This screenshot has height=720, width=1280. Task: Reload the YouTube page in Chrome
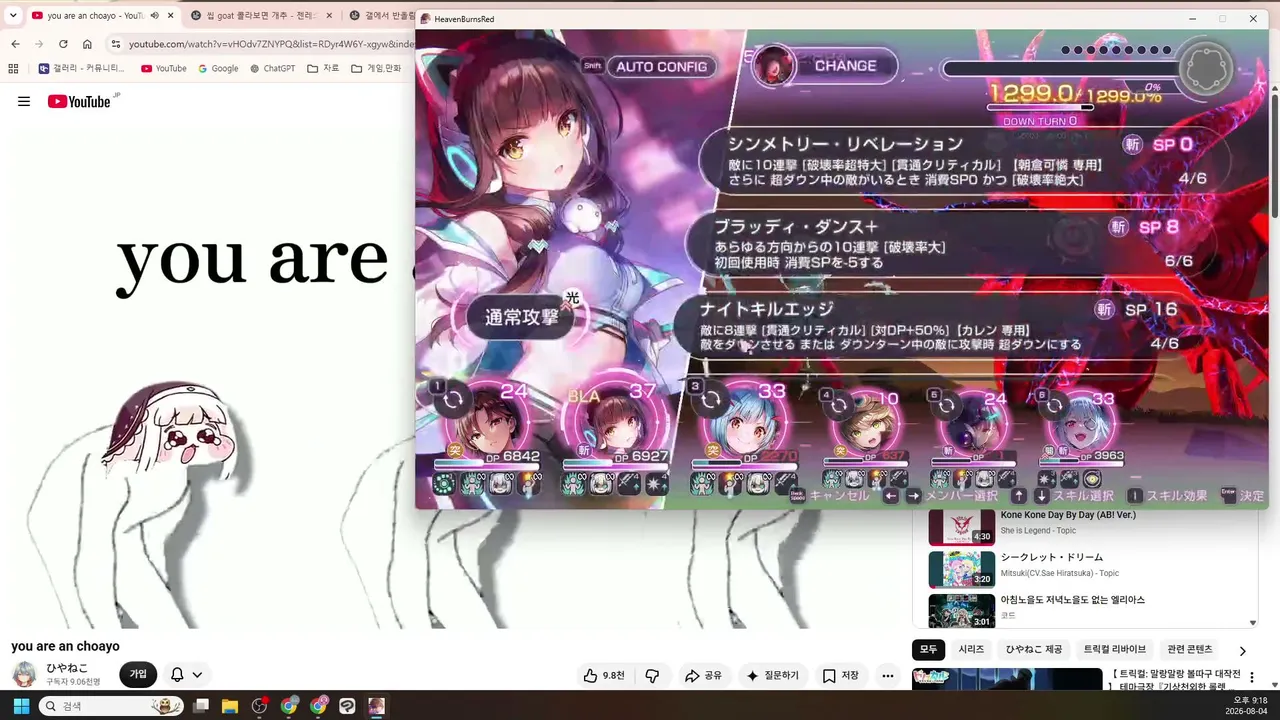click(x=63, y=44)
